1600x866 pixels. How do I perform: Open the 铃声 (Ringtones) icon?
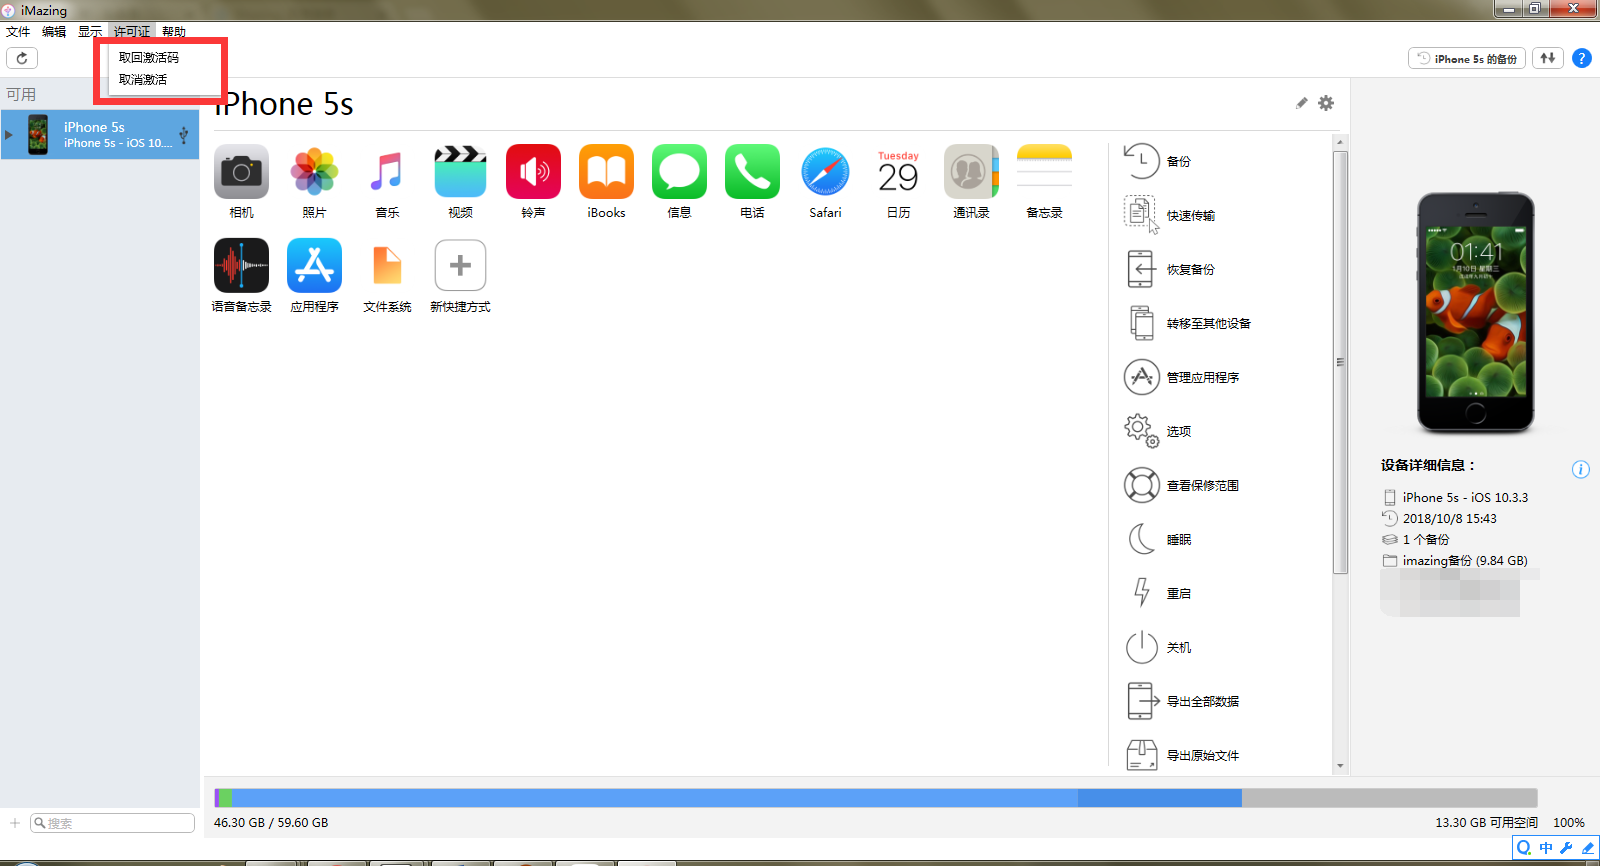pyautogui.click(x=533, y=172)
